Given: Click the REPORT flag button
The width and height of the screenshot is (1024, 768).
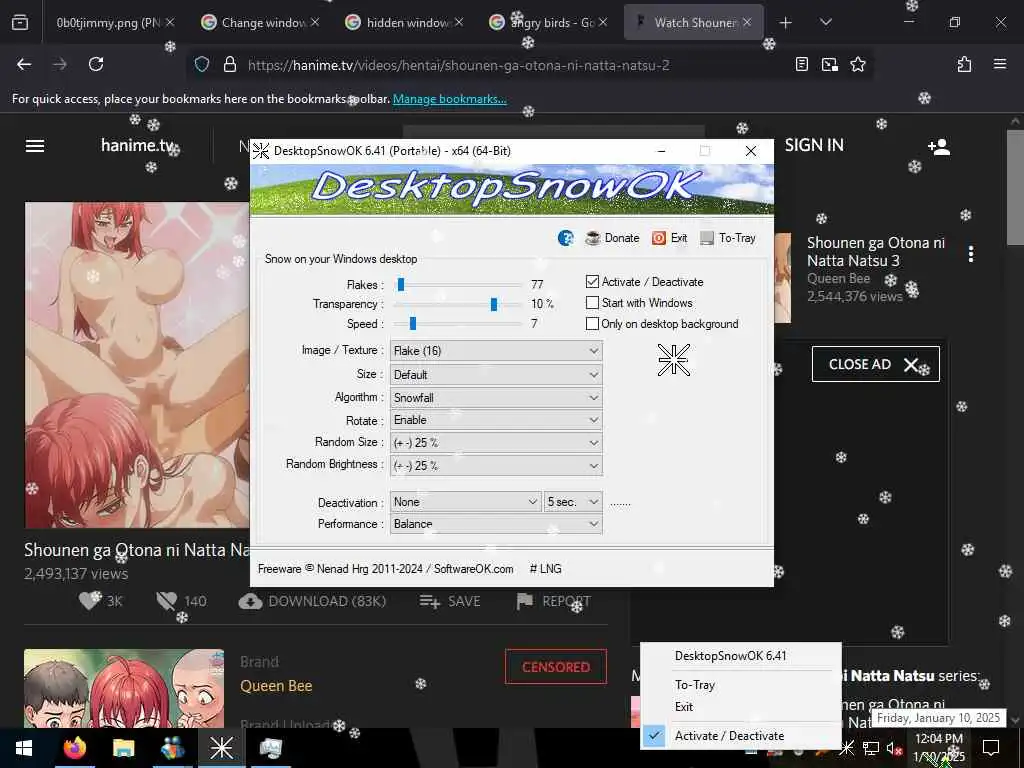Looking at the screenshot, I should [554, 601].
